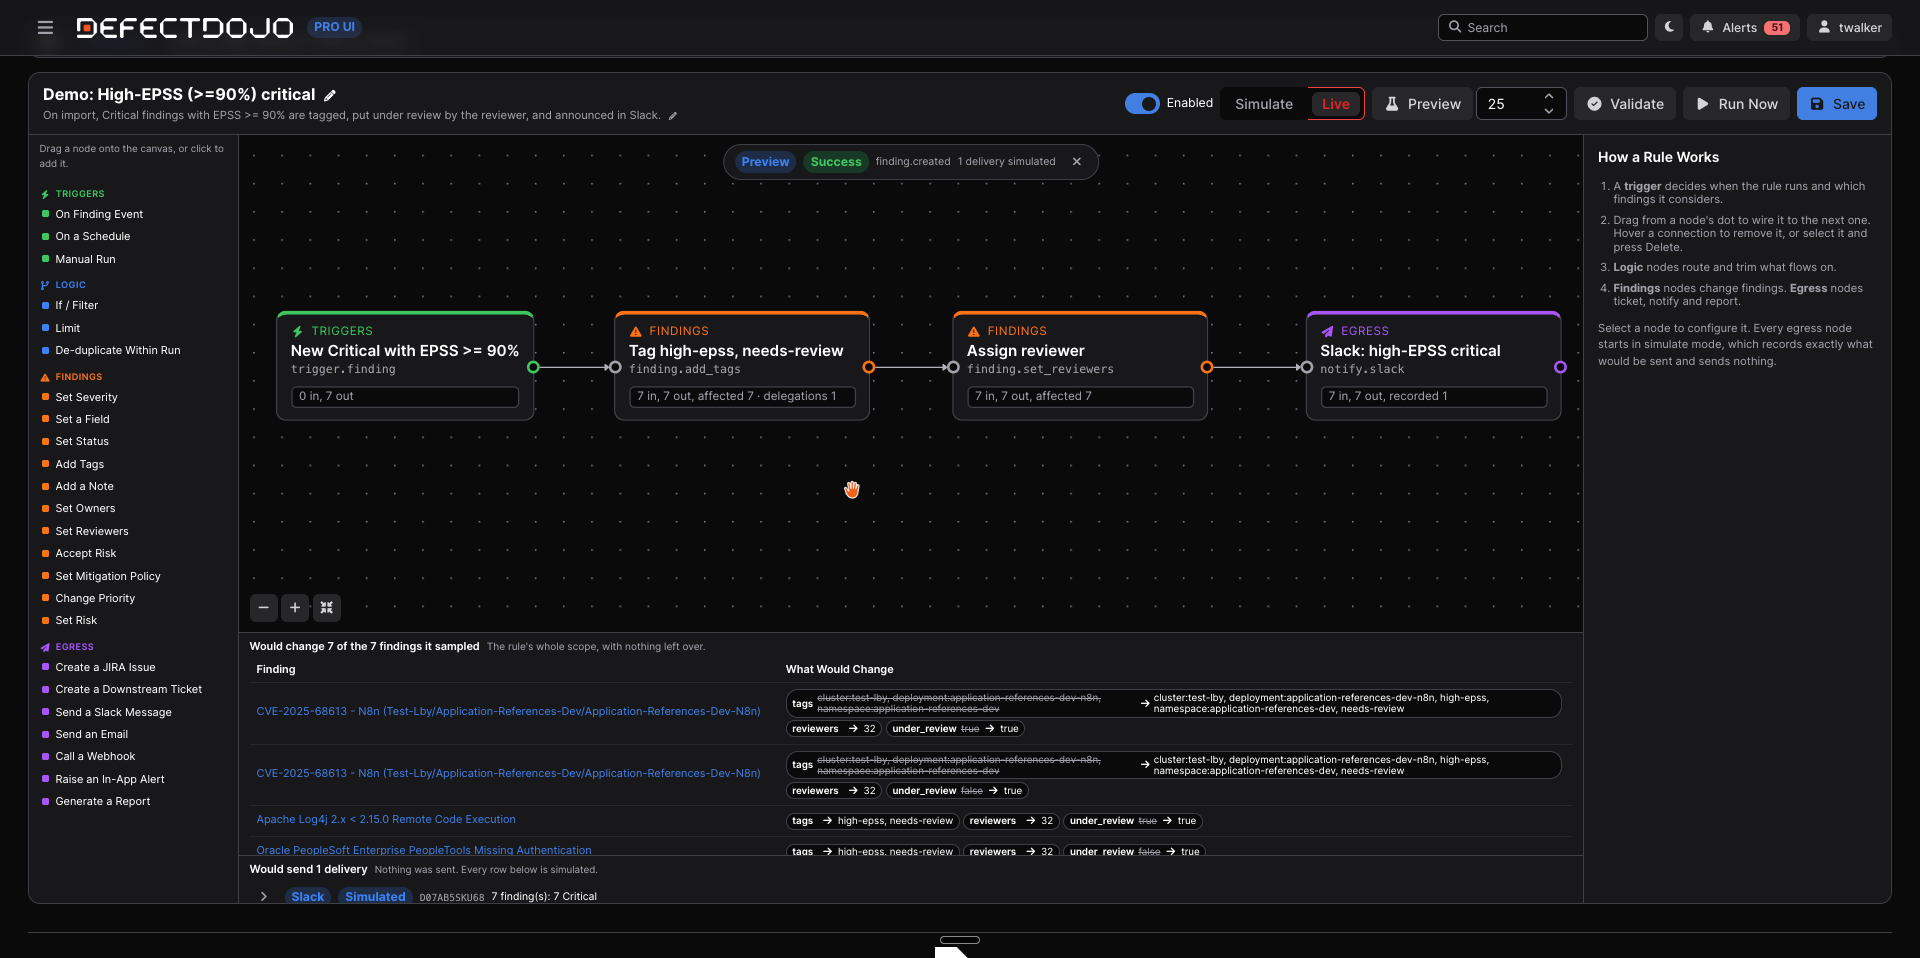
Task: Open the Alerts bell notifications
Action: pyautogui.click(x=1745, y=27)
